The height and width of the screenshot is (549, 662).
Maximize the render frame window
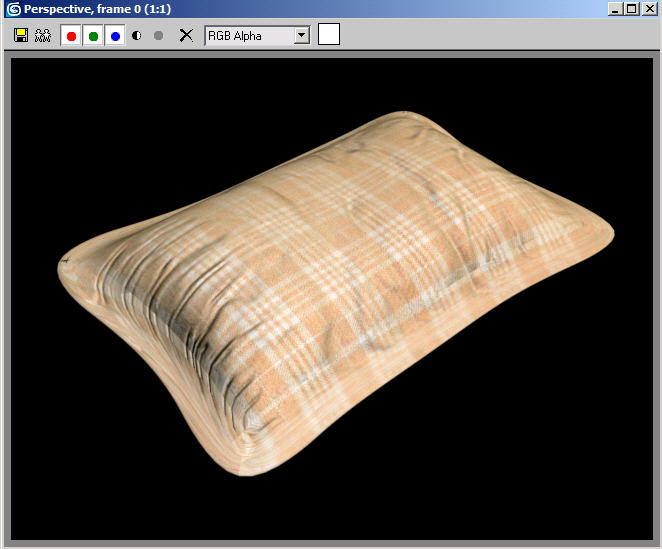630,9
